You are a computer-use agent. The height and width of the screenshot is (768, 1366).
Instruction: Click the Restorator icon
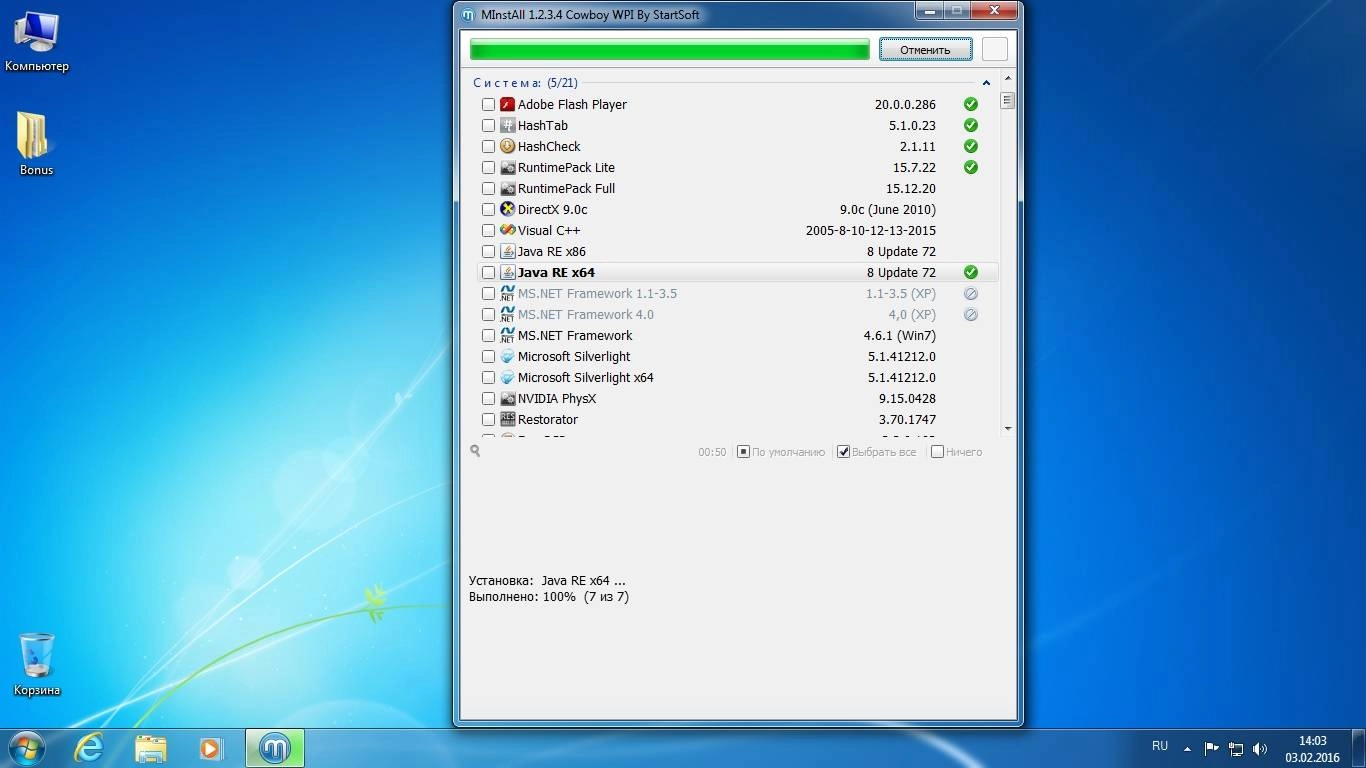[x=507, y=419]
